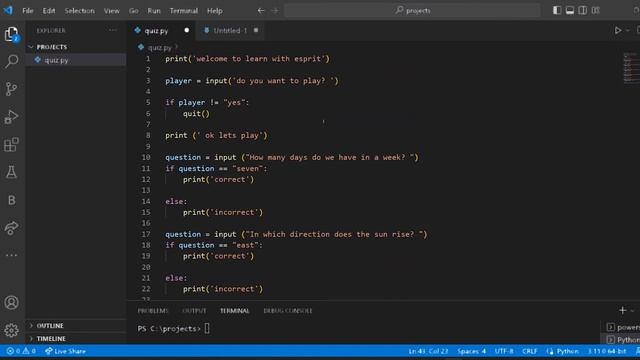Screen dimensions: 640x360
Task: Click the quit() call on line 6
Action: 196,113
